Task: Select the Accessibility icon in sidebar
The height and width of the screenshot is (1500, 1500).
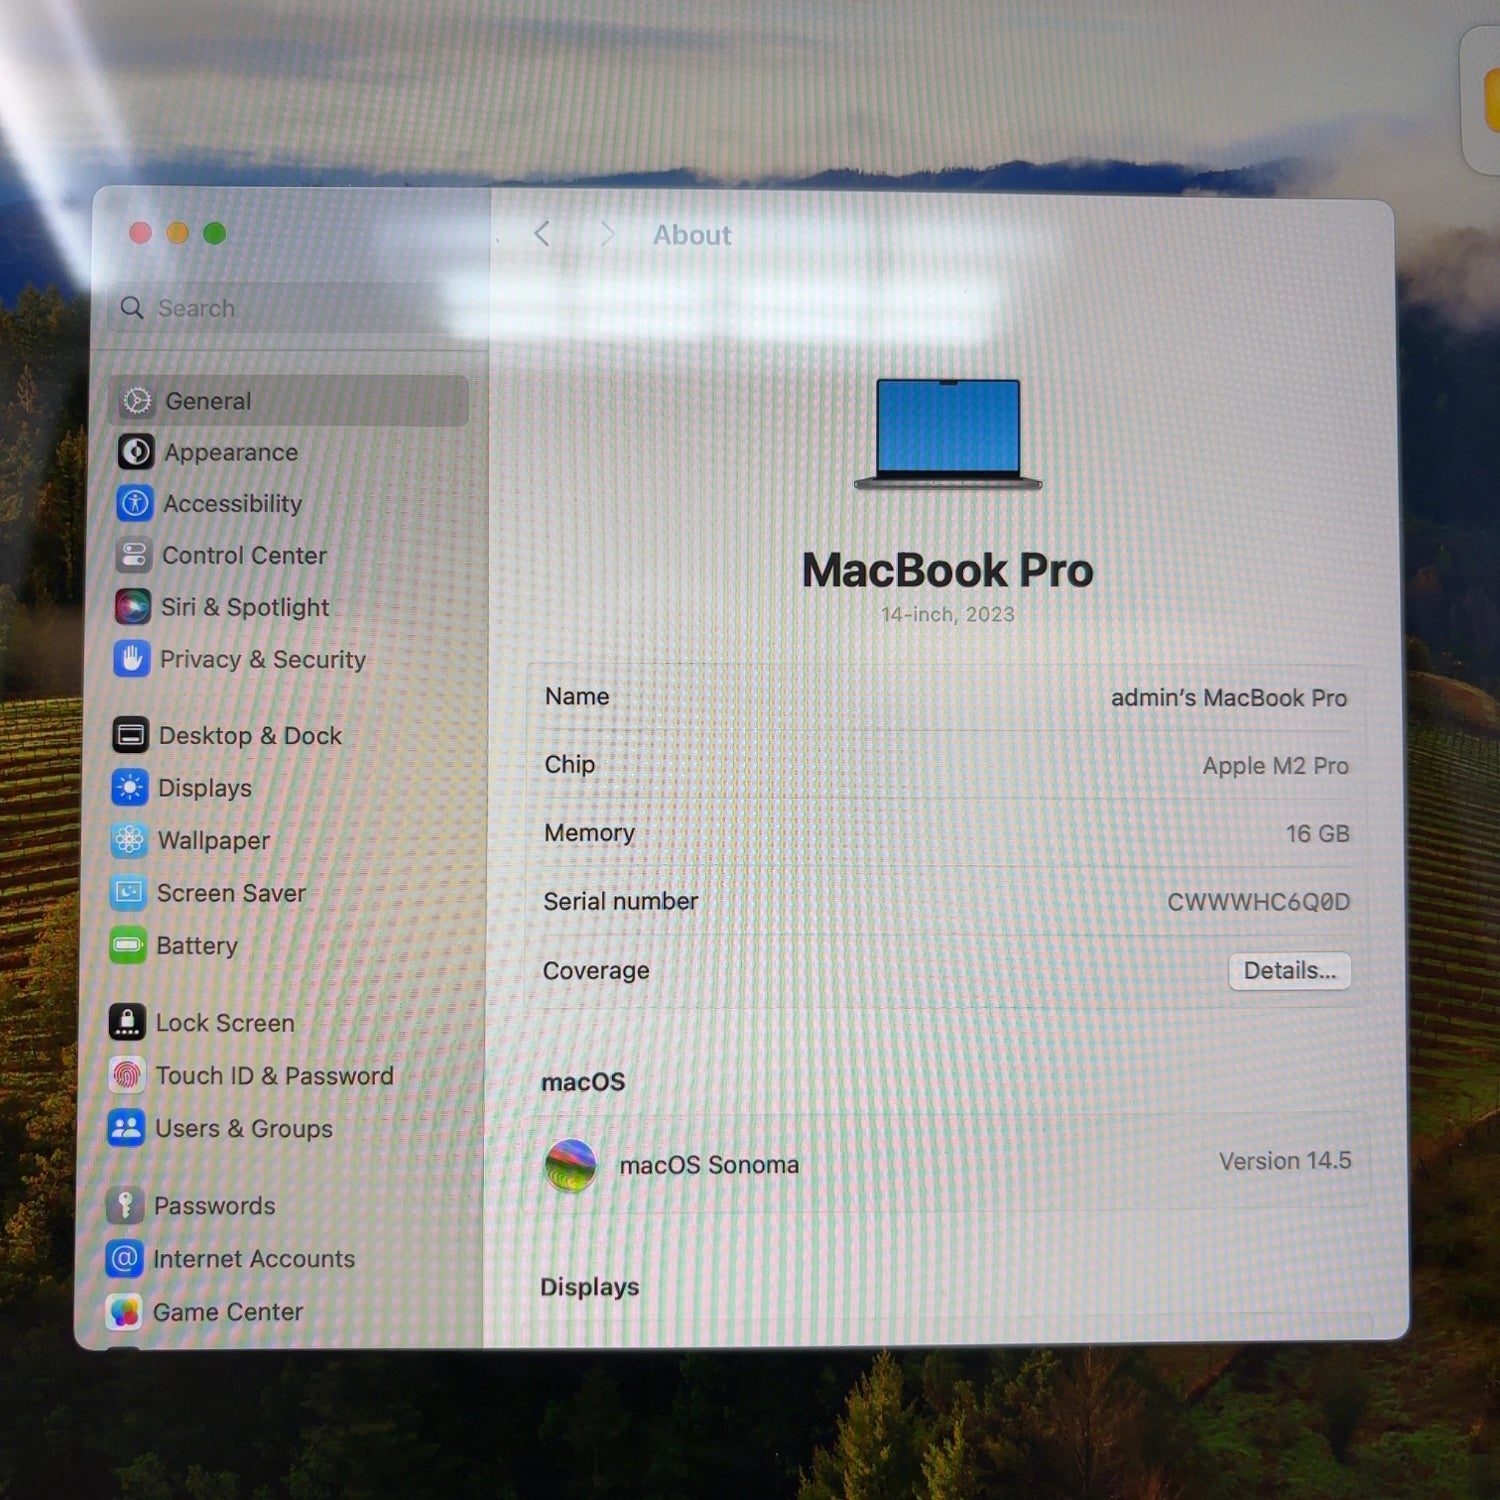Action: [x=135, y=503]
